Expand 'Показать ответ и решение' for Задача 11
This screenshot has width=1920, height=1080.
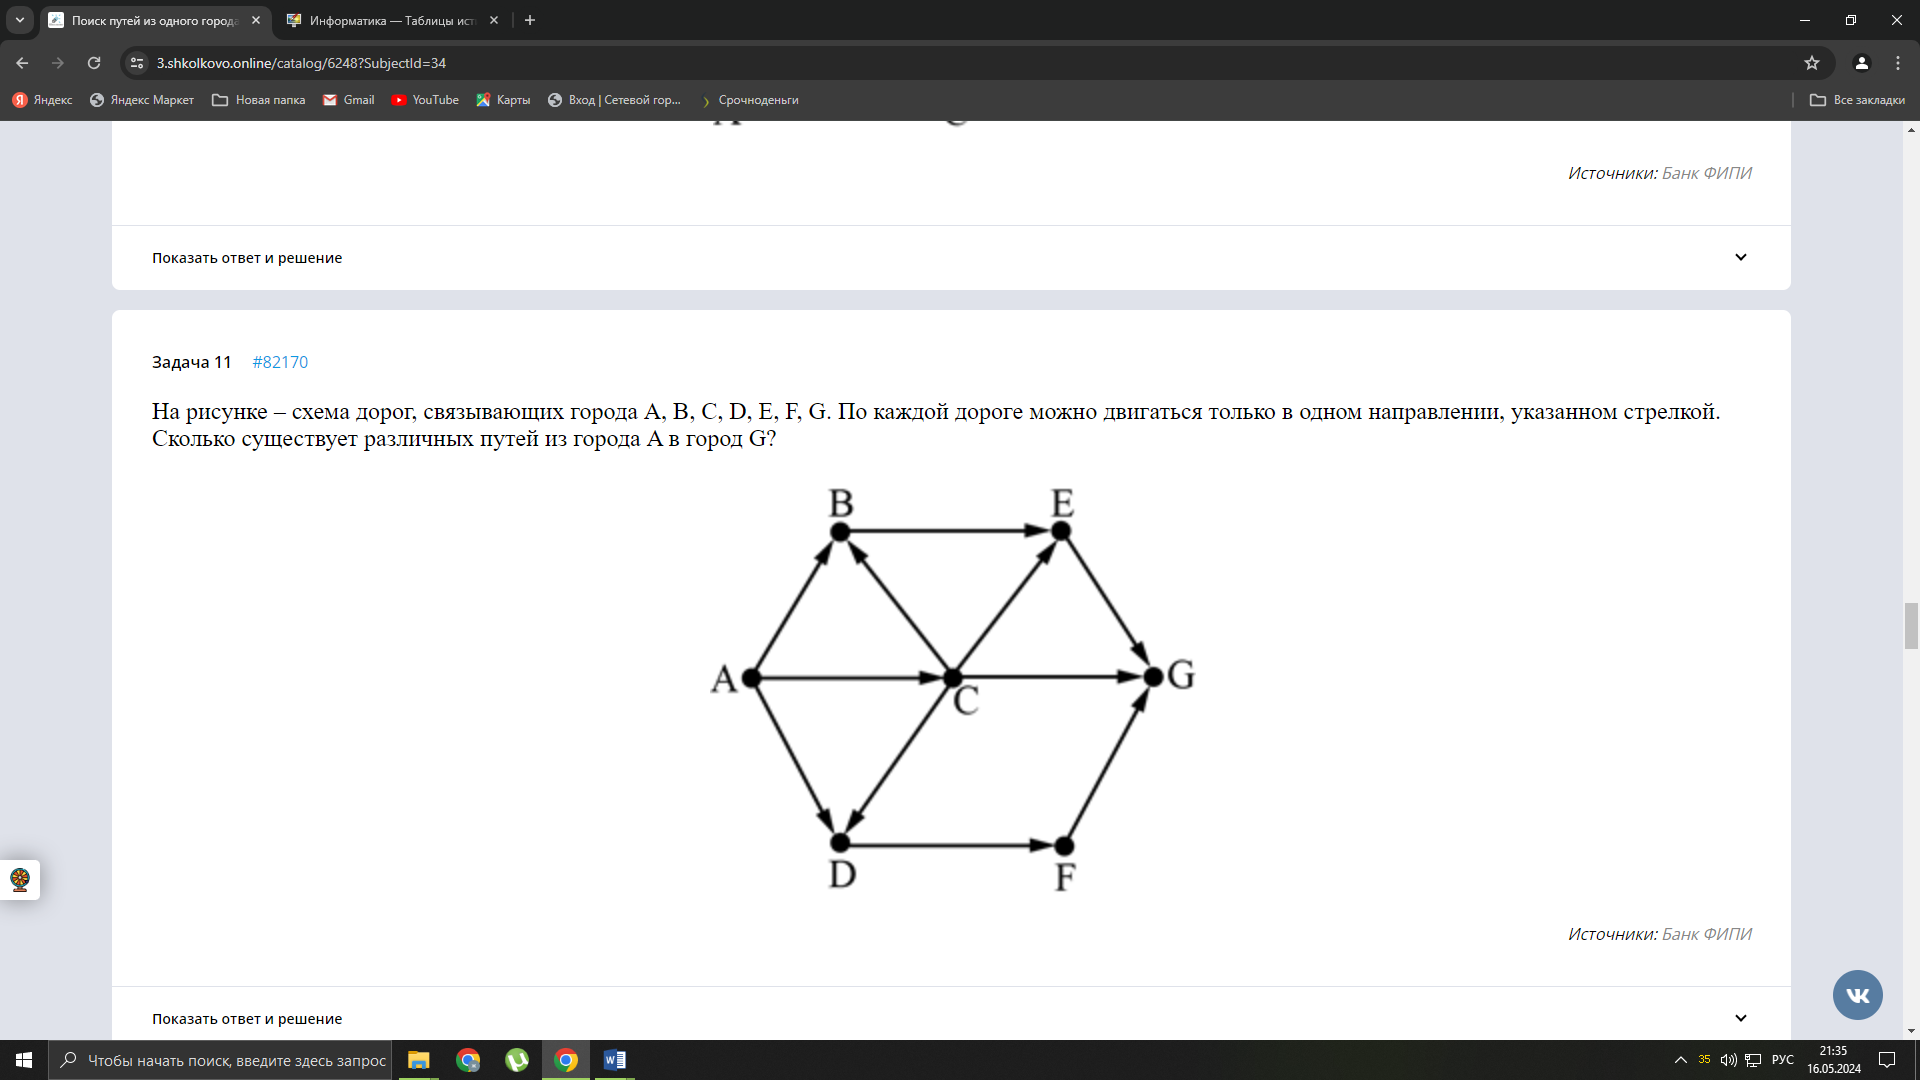point(950,1014)
